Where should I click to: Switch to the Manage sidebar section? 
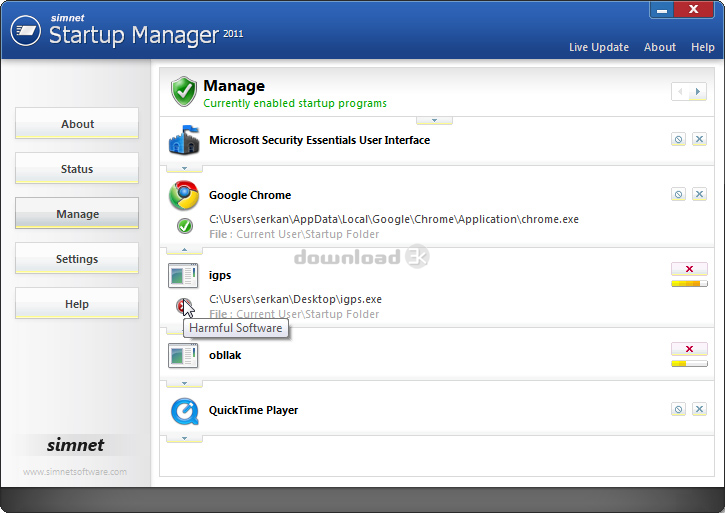click(x=77, y=214)
